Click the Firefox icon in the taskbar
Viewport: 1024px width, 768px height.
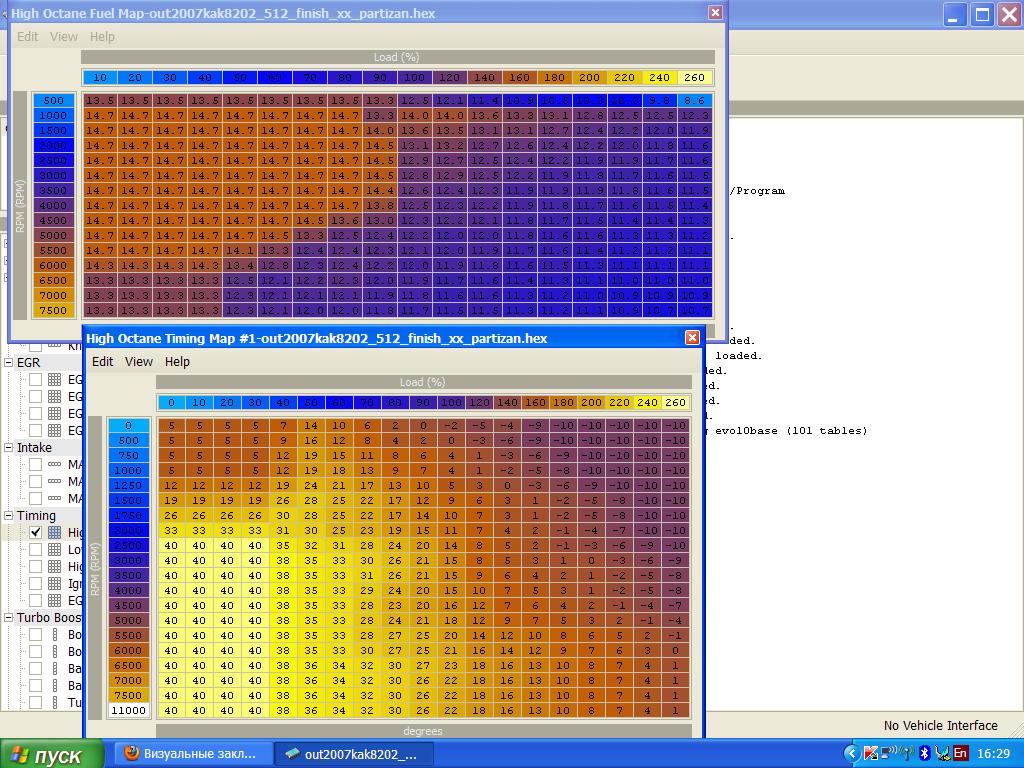click(x=131, y=753)
